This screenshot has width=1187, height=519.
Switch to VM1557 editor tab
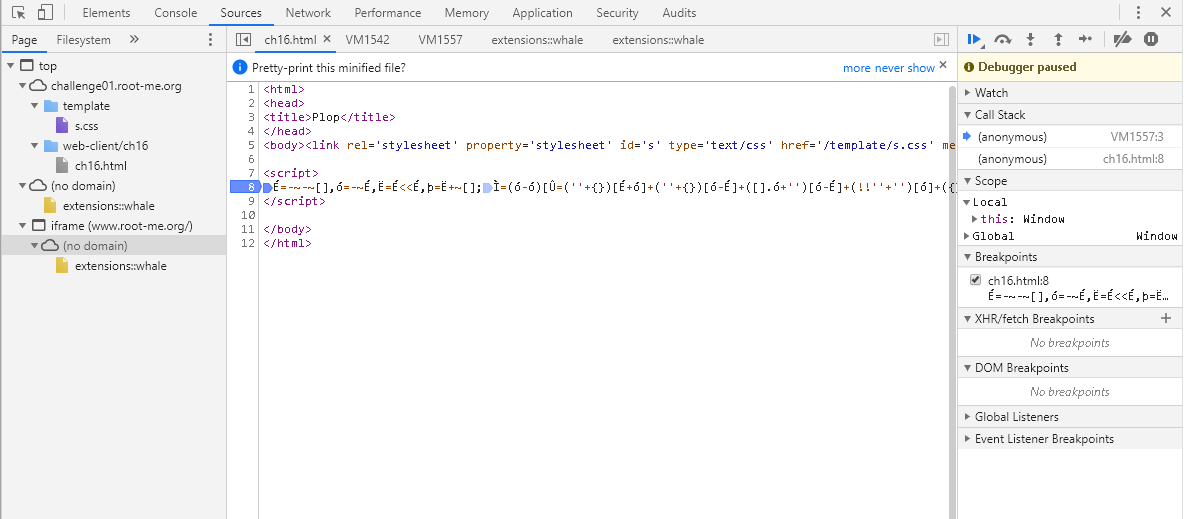[440, 39]
